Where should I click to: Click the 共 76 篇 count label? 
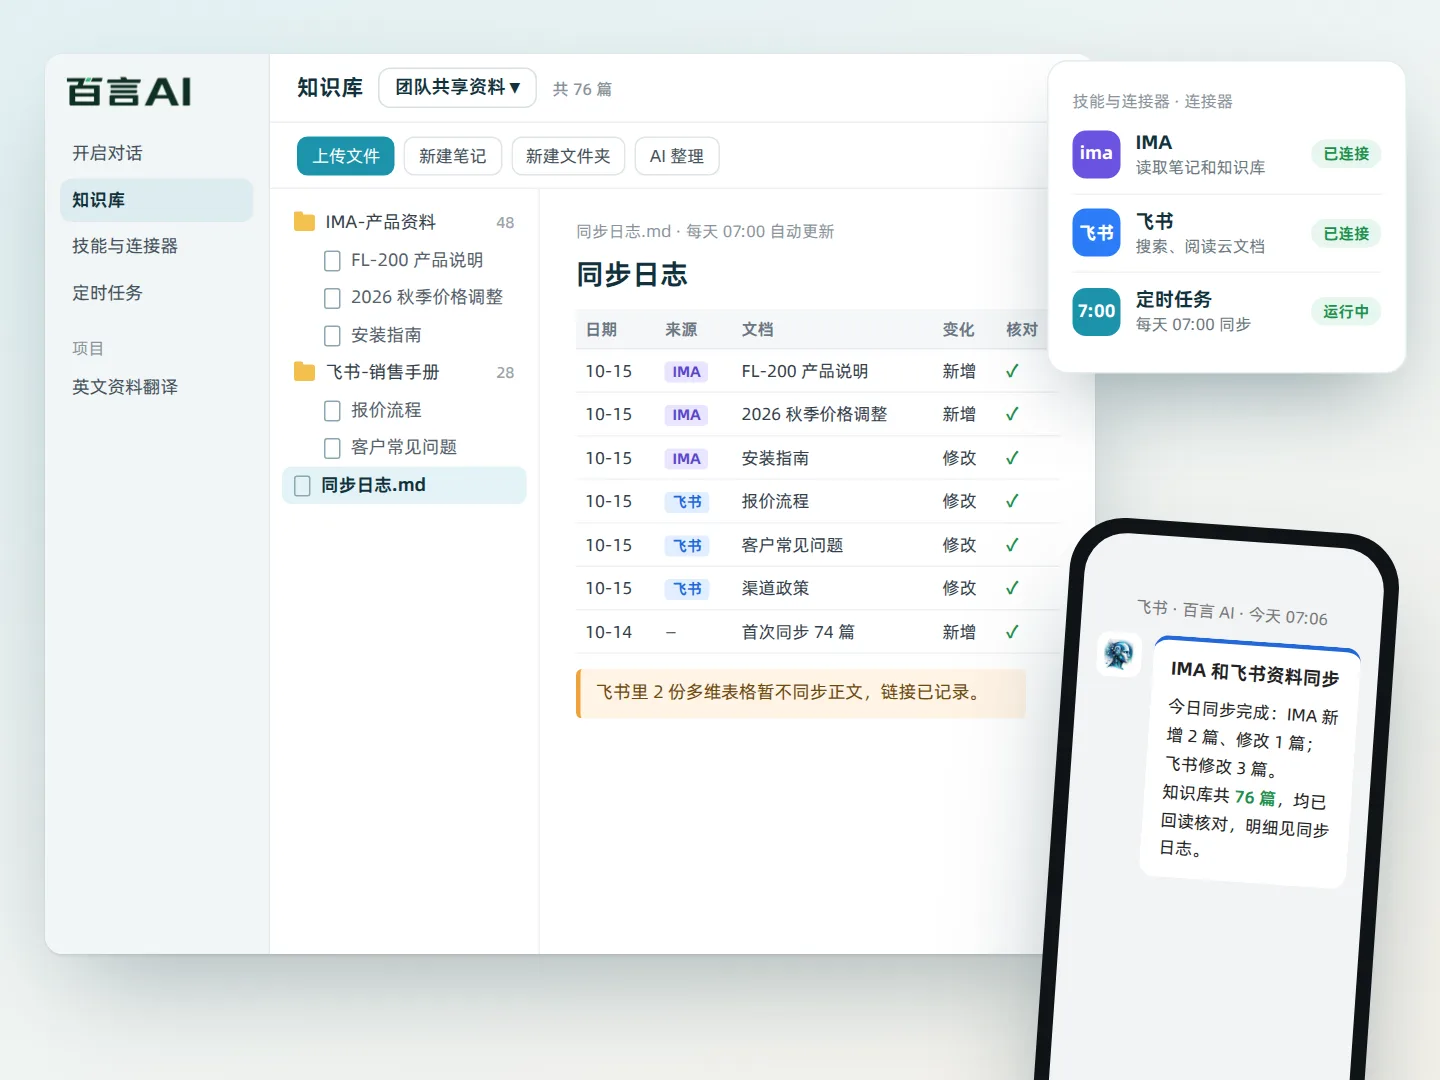pyautogui.click(x=582, y=89)
